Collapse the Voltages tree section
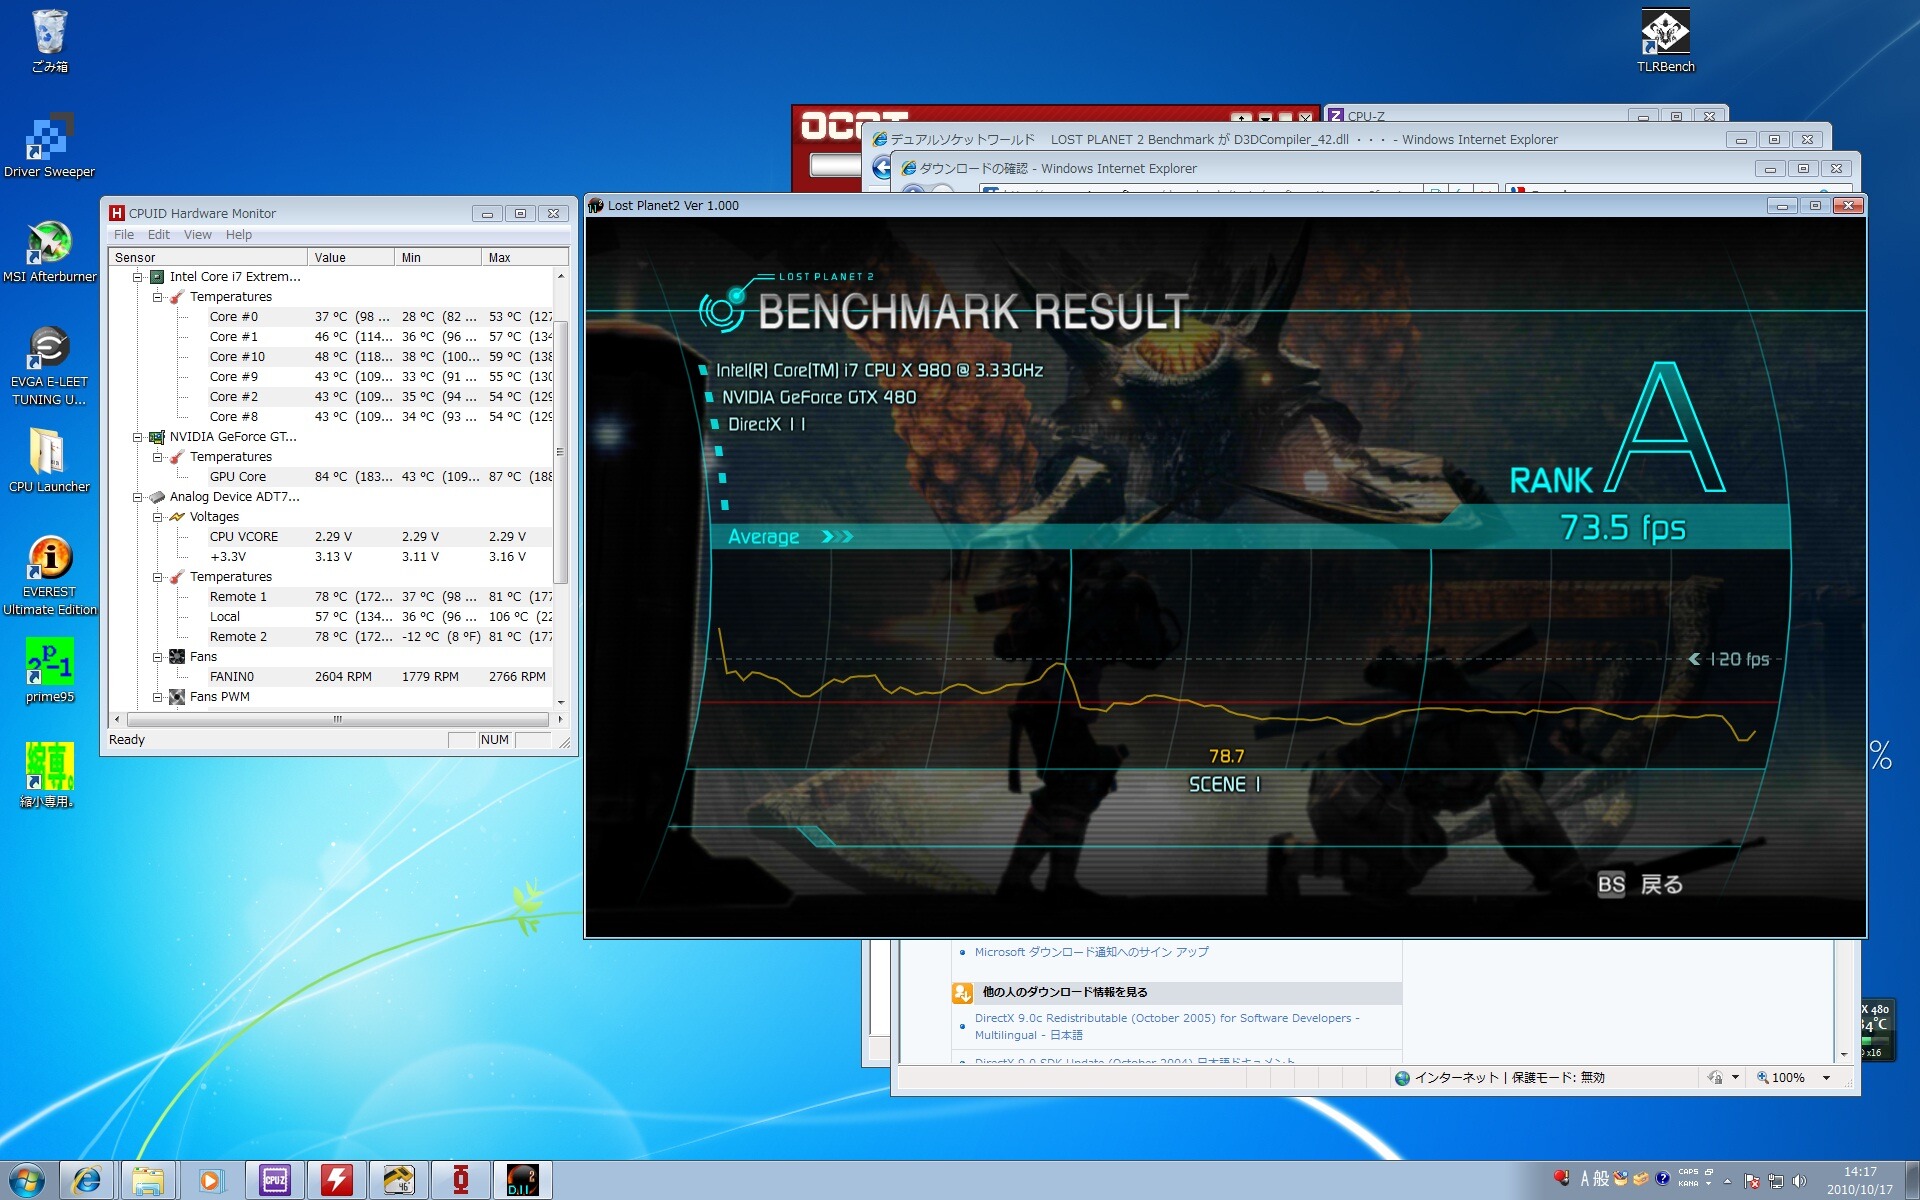The height and width of the screenshot is (1200, 1920). tap(158, 517)
